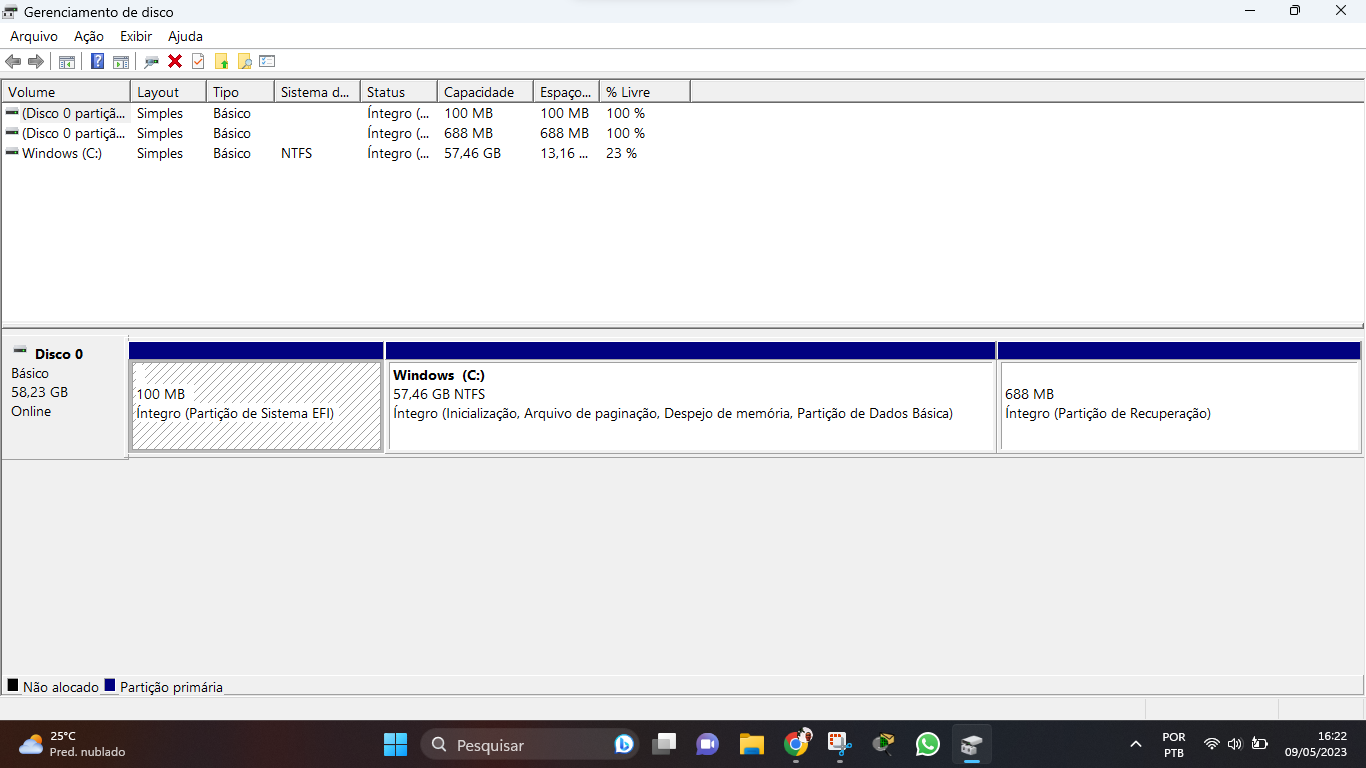This screenshot has width=1366, height=768.
Task: Open Bing chat icon in search box
Action: [x=623, y=744]
